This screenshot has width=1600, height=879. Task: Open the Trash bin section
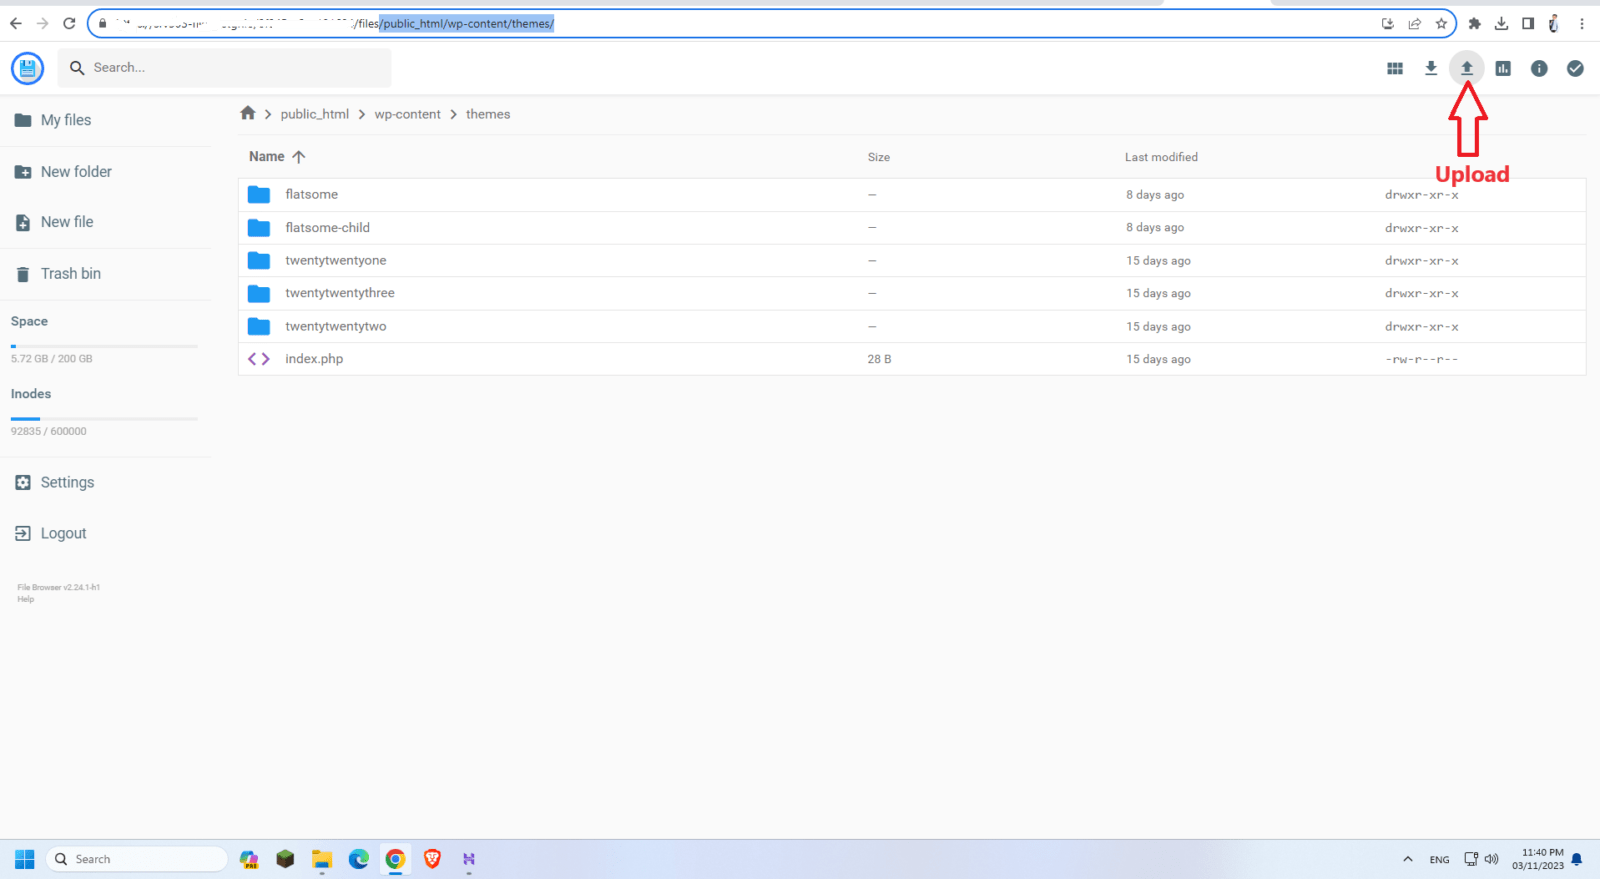tap(70, 274)
